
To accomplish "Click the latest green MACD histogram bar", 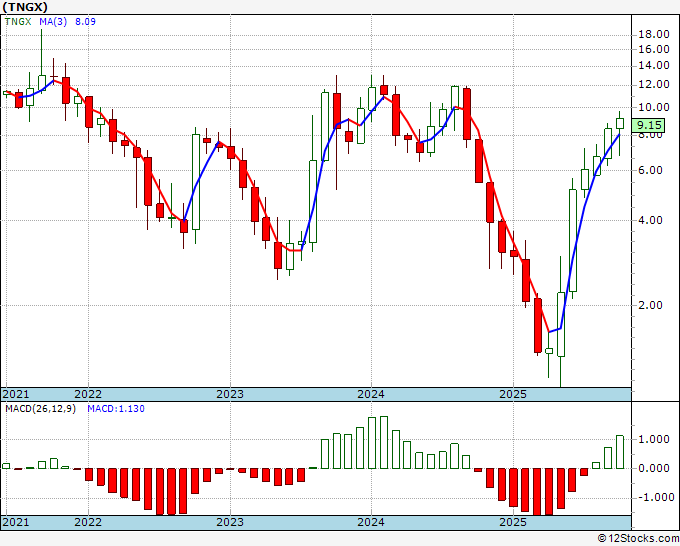I will click(x=620, y=452).
